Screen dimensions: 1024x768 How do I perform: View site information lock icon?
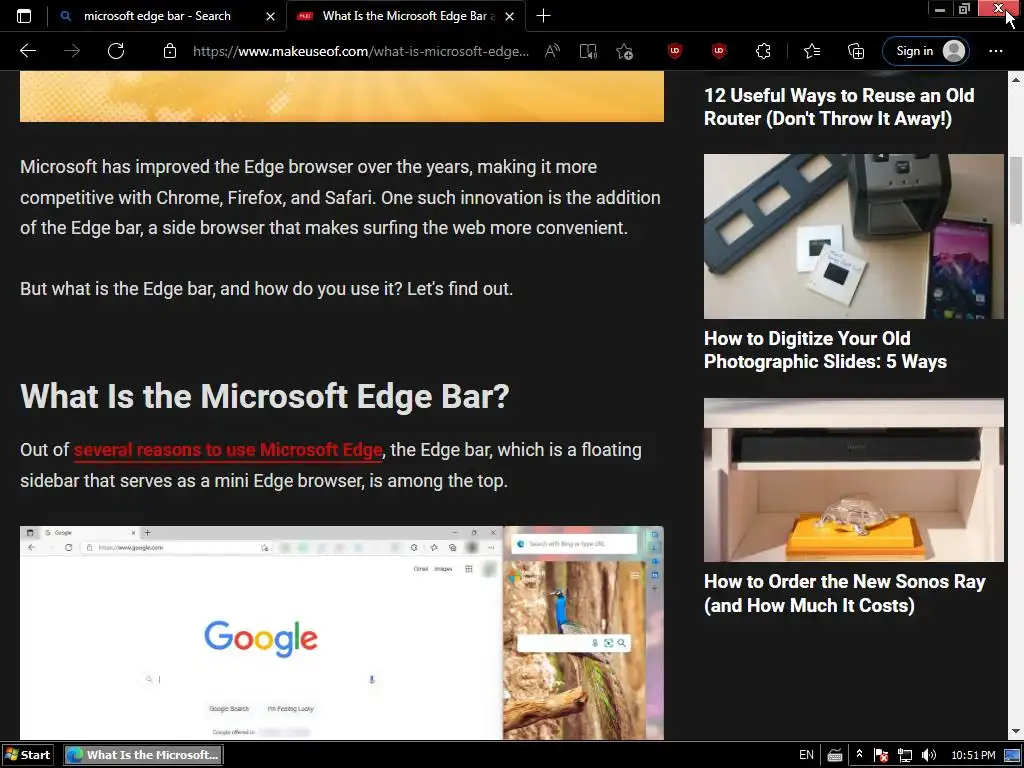tap(170, 51)
